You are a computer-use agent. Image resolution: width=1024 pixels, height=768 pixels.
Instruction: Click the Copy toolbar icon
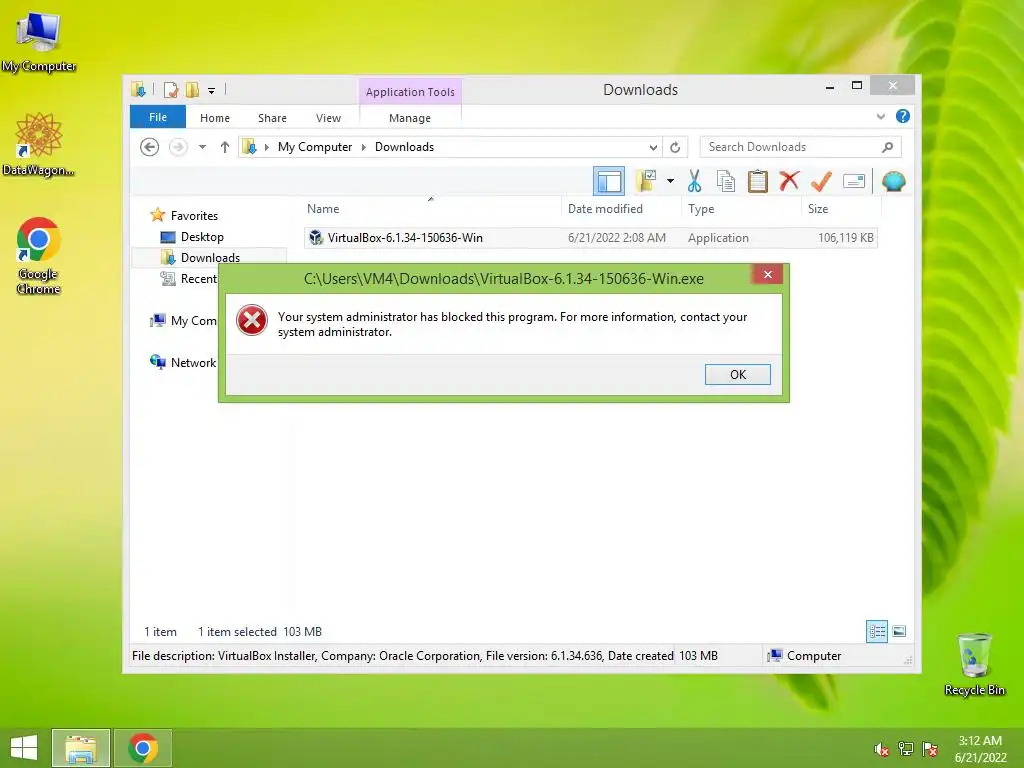pyautogui.click(x=726, y=181)
